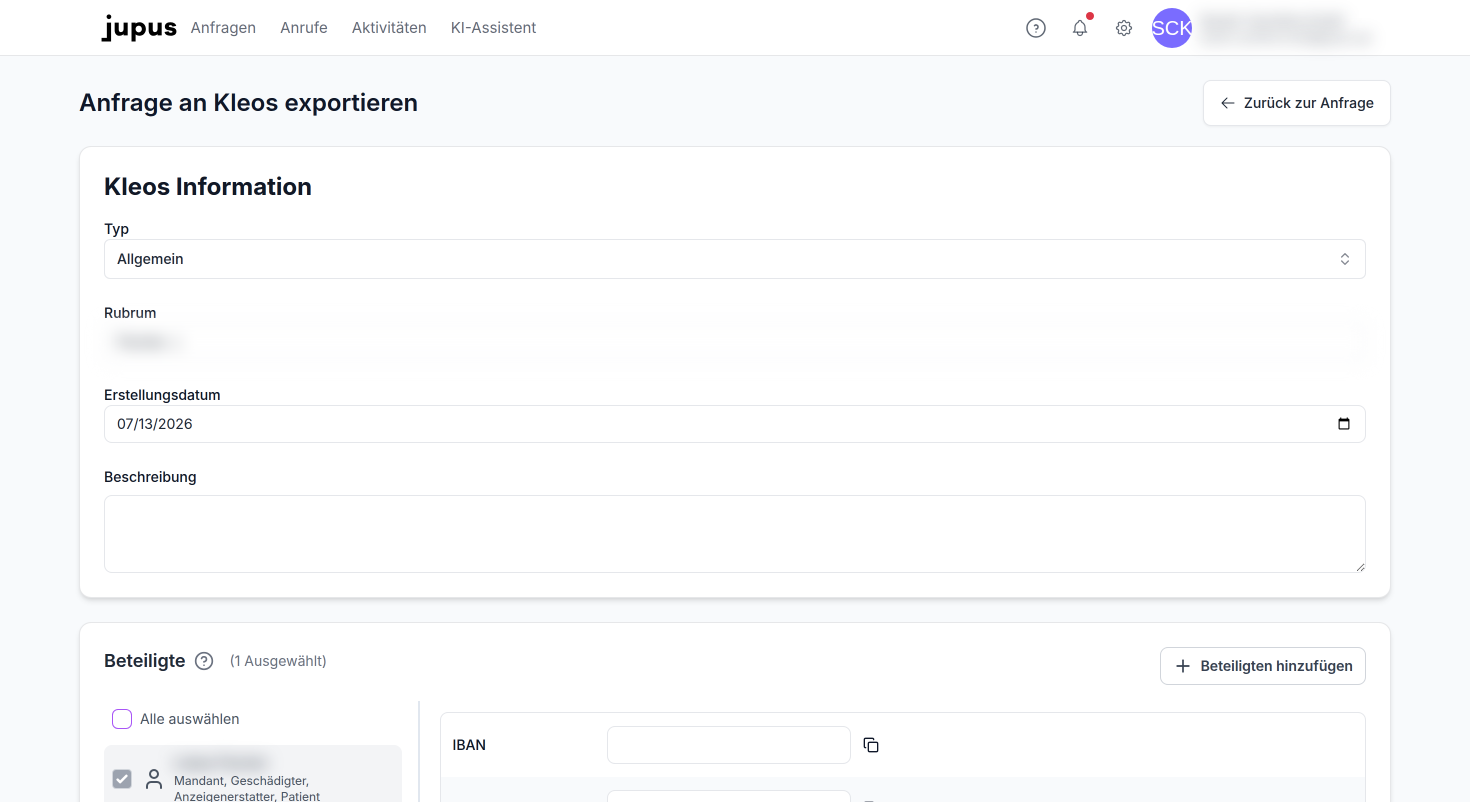Click into the Beschreibung text area
Image resolution: width=1470 pixels, height=802 pixels.
point(735,534)
